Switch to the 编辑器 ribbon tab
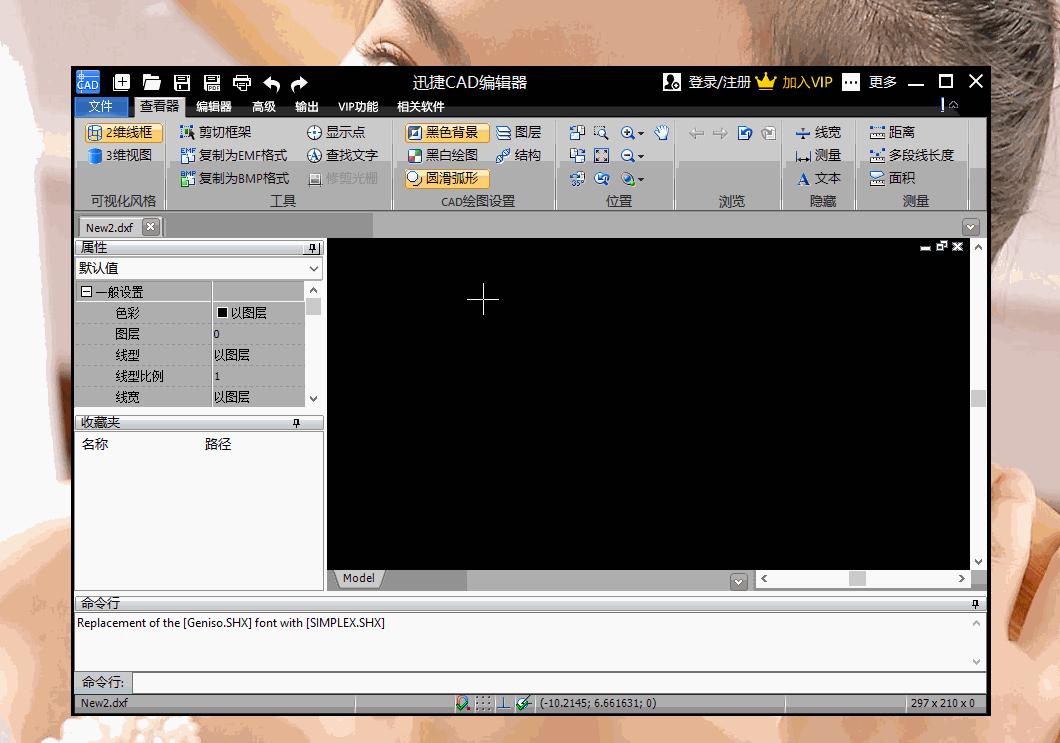 coord(213,107)
